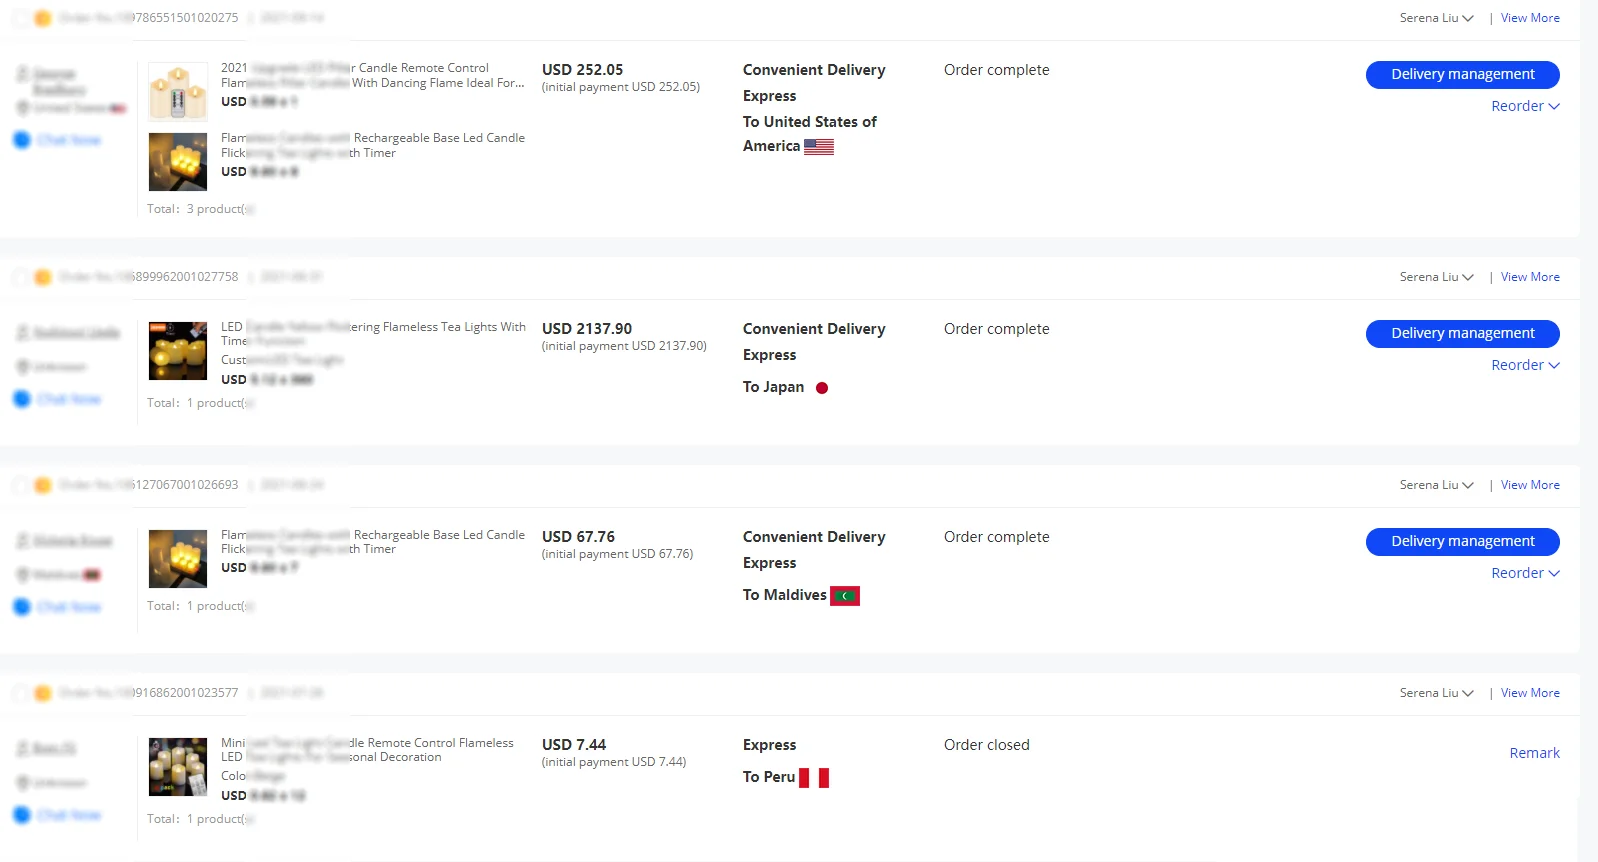Click the Peru flag icon
This screenshot has width=1598, height=862.
click(x=814, y=778)
